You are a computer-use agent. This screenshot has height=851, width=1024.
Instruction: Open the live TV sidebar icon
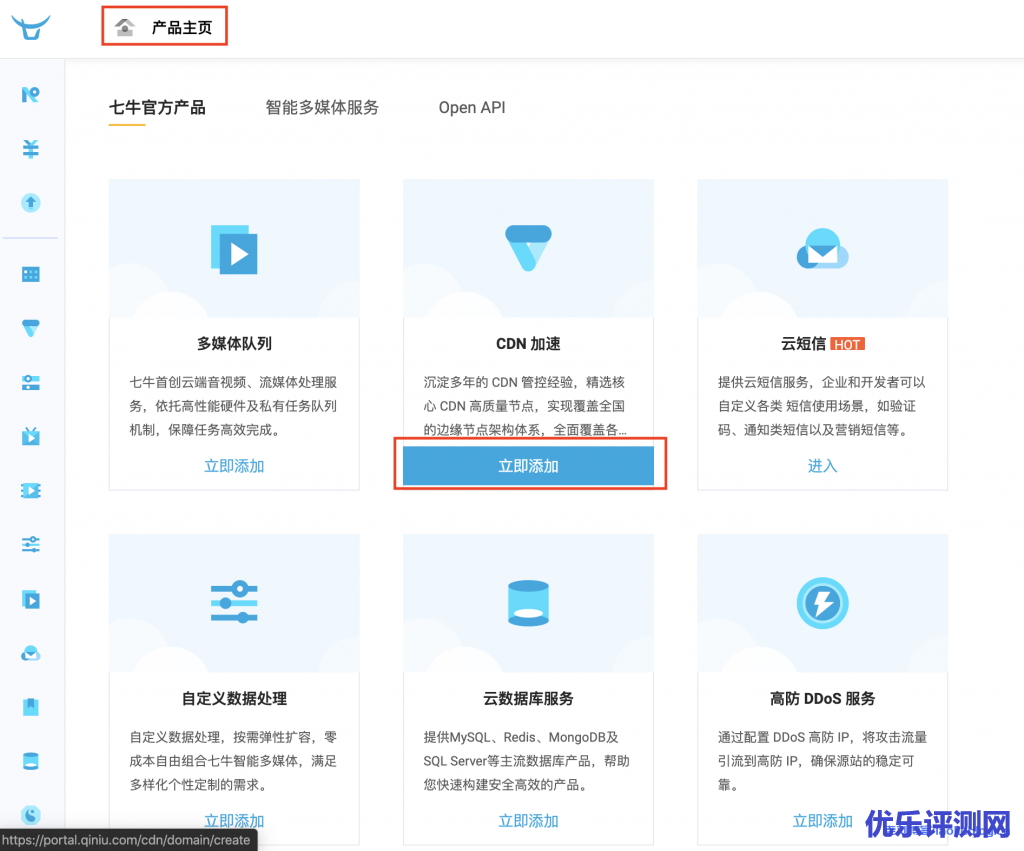point(31,436)
